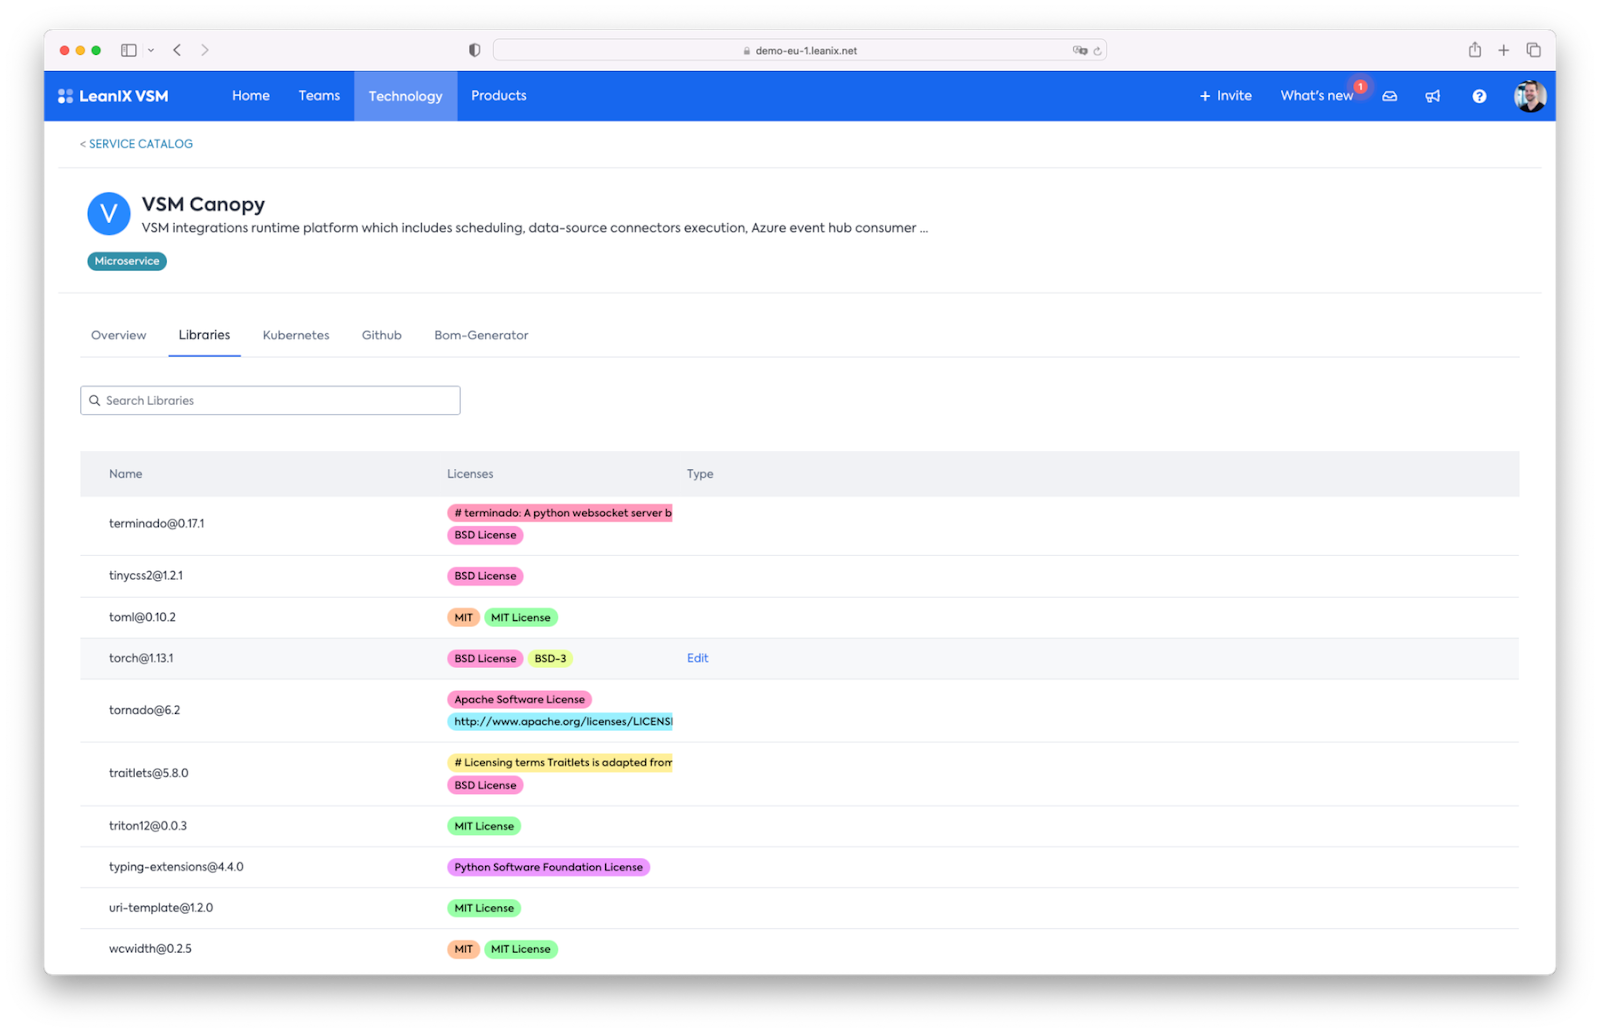Viewport: 1600px width, 1033px height.
Task: Open the Safari share icon
Action: click(1475, 50)
